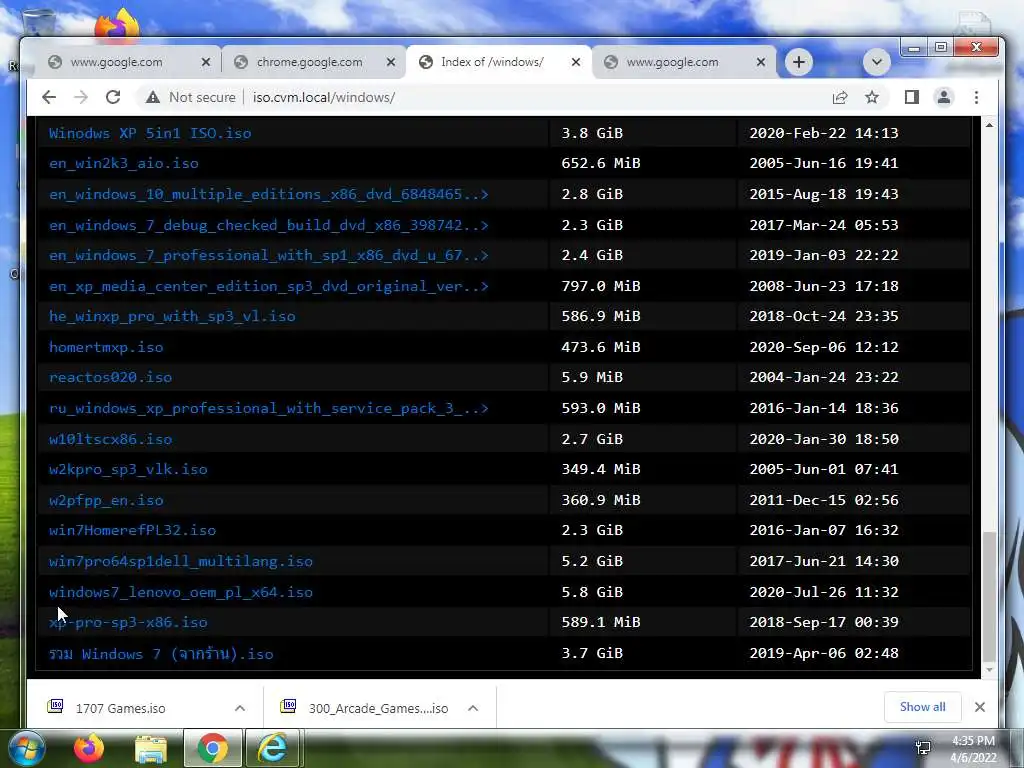The height and width of the screenshot is (768, 1024).
Task: Click the address bar URL iso.cvm.local/windows/
Action: click(324, 97)
